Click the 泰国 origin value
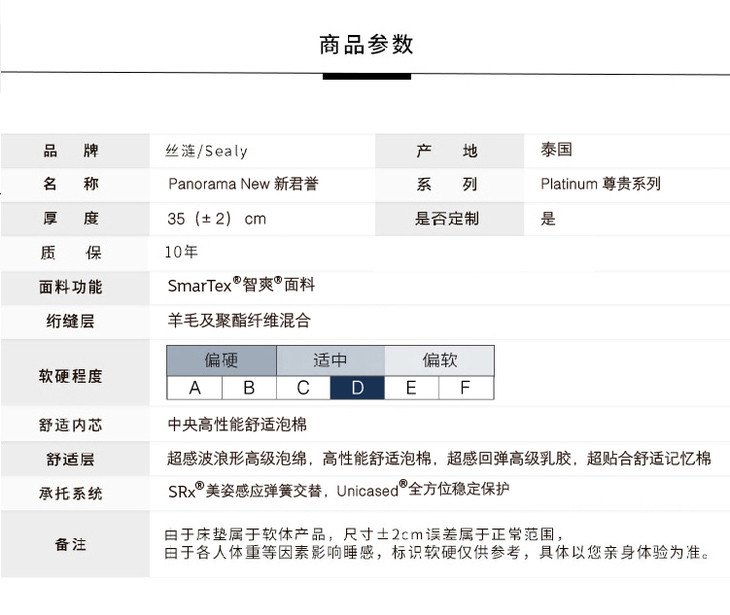Screen dimensions: 730x615 coord(556,151)
